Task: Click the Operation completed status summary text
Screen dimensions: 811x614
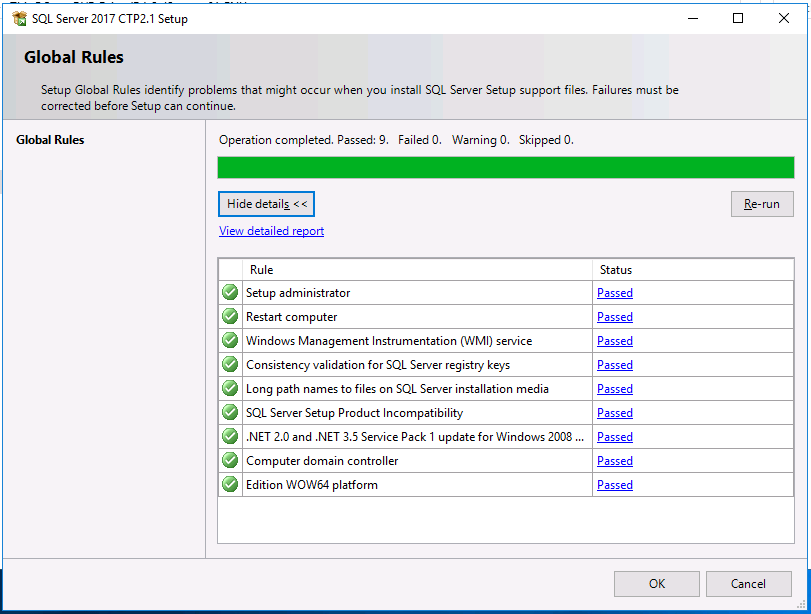Action: [x=396, y=140]
